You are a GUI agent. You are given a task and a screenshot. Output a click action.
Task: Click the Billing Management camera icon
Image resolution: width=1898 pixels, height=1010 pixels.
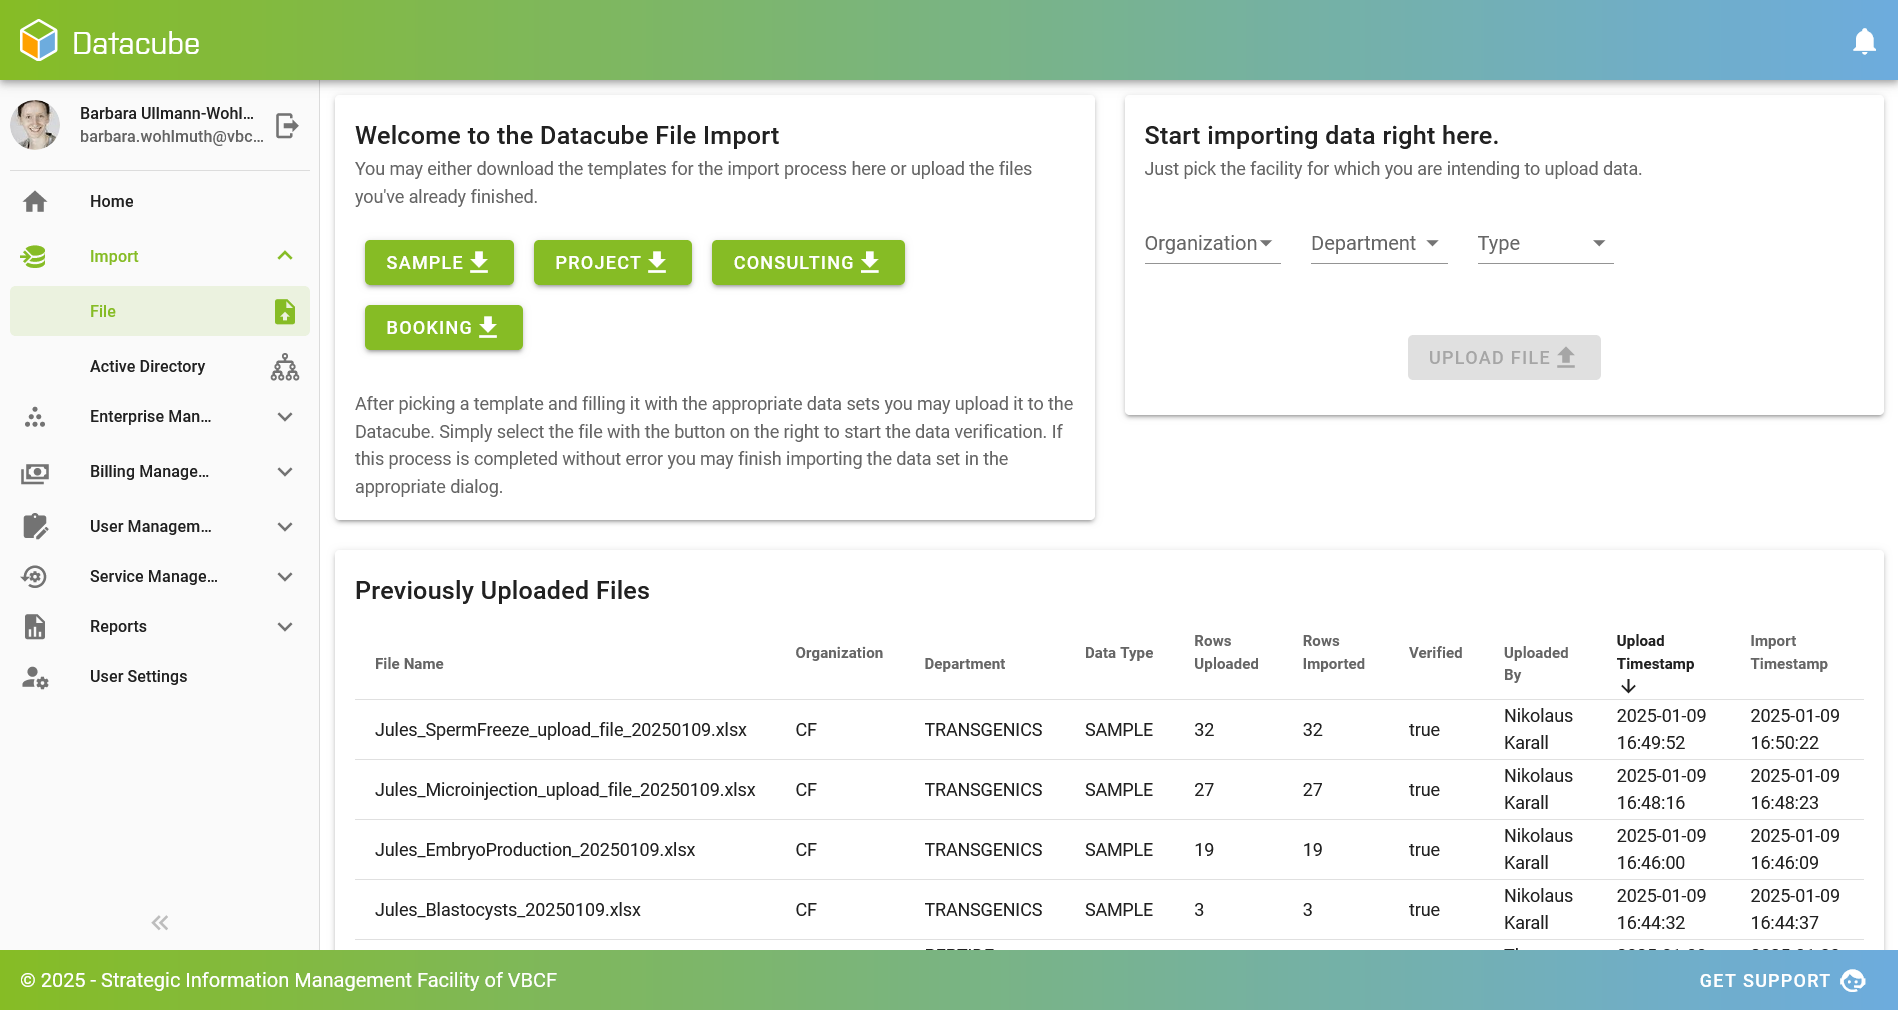coord(34,472)
